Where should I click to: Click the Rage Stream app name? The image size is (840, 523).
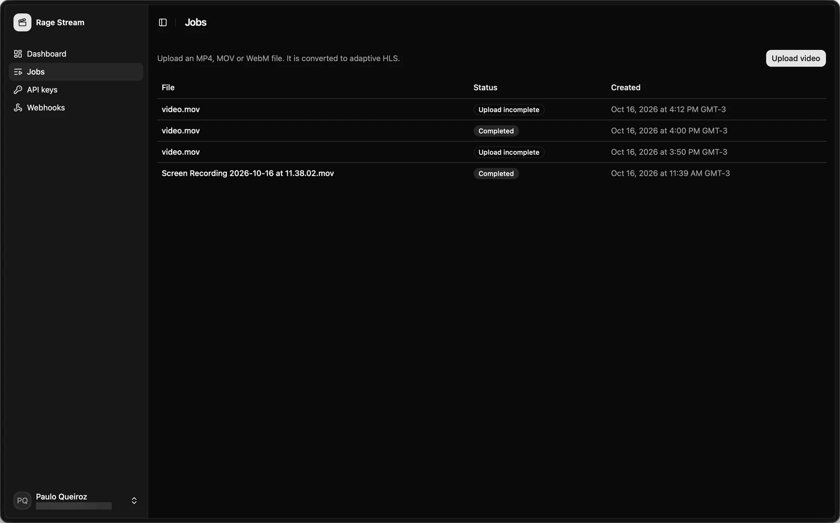pyautogui.click(x=60, y=23)
